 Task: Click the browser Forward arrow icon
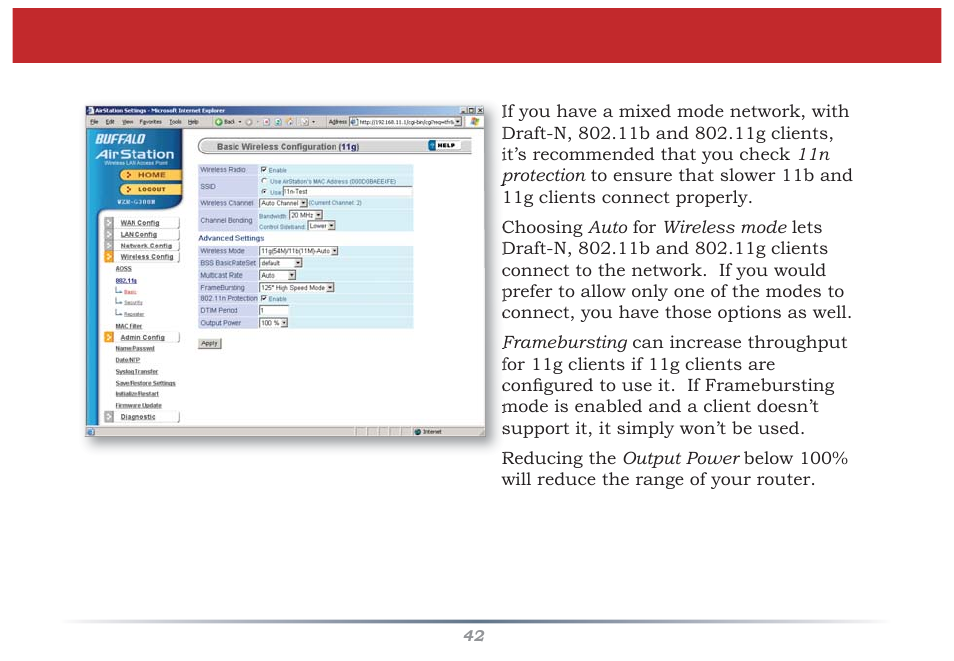[x=248, y=122]
